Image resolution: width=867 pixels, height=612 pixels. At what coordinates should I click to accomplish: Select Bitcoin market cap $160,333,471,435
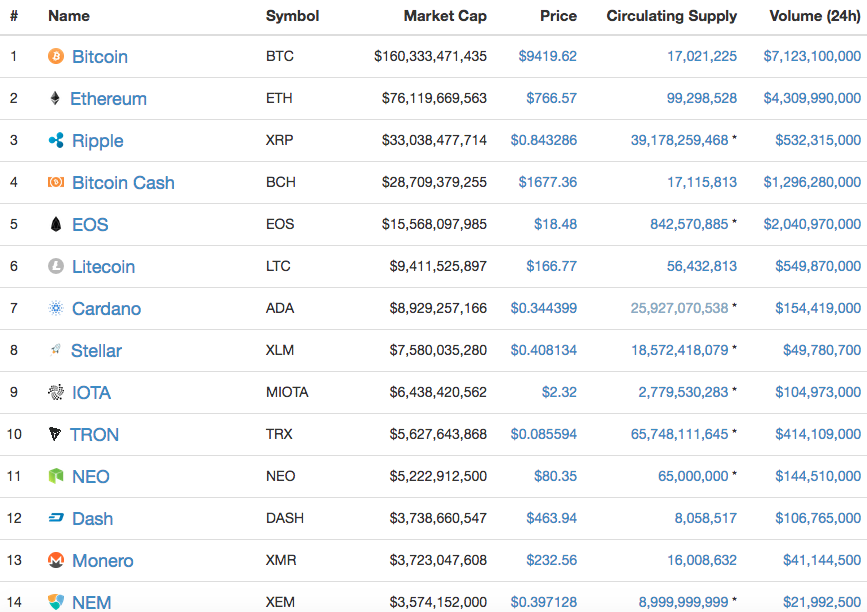coord(430,56)
